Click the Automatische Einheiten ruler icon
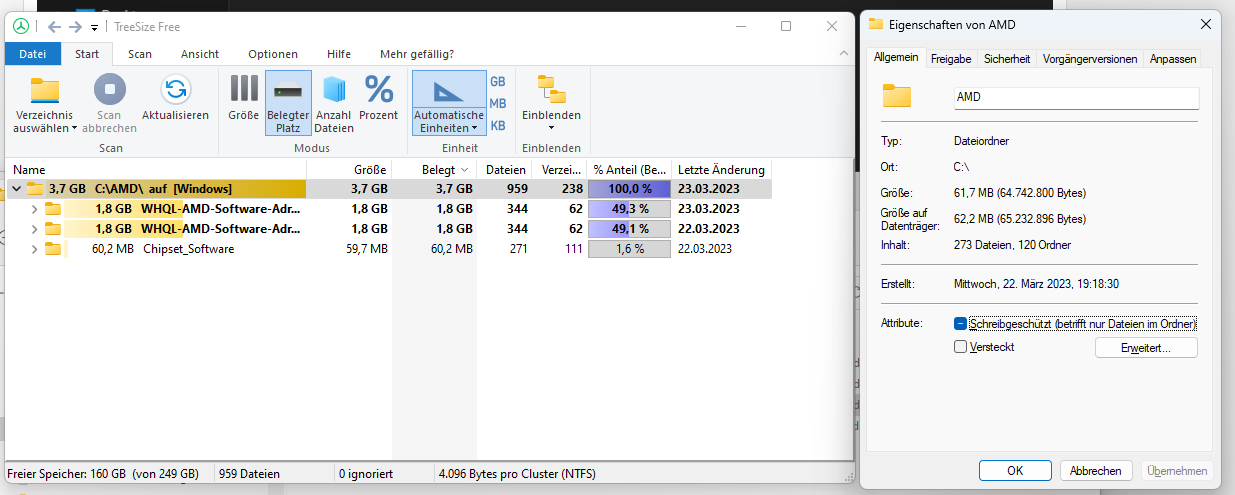This screenshot has width=1235, height=495. click(x=449, y=90)
